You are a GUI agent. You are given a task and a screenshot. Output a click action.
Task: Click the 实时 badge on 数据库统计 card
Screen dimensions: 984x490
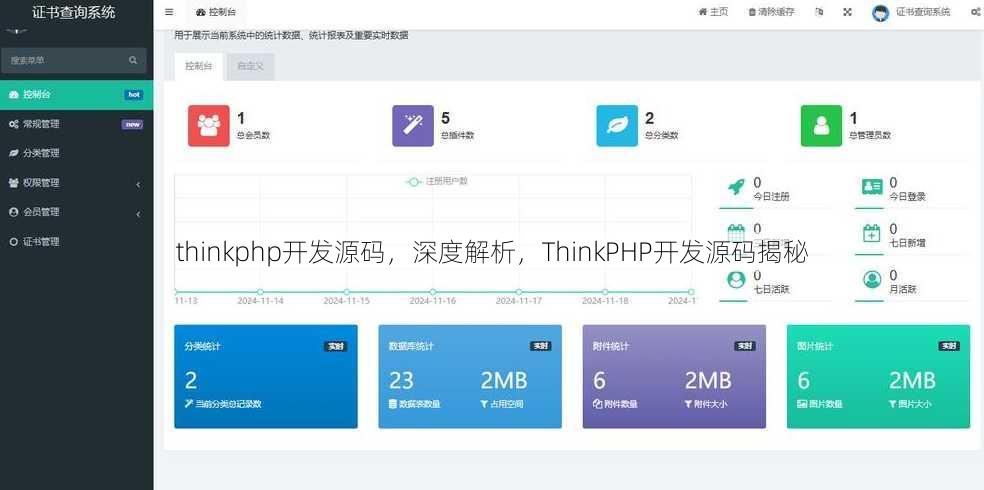540,346
